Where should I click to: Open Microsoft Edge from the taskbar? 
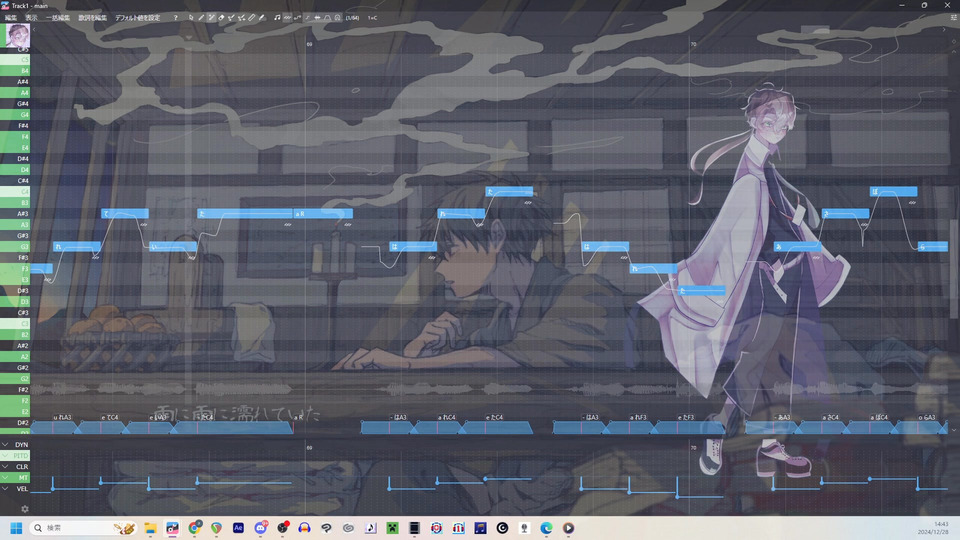(546, 528)
